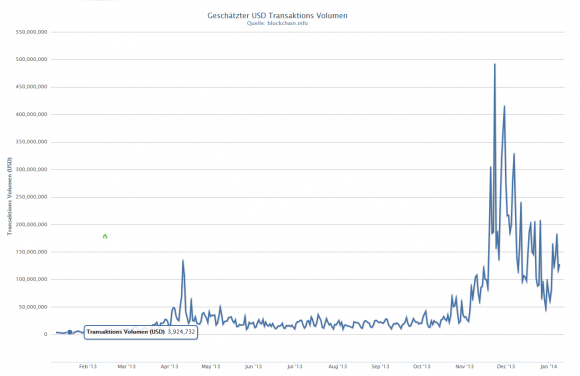Screen dimensions: 580x376
Task: Click the 200,000,000 y-axis label
Action: 31,224
